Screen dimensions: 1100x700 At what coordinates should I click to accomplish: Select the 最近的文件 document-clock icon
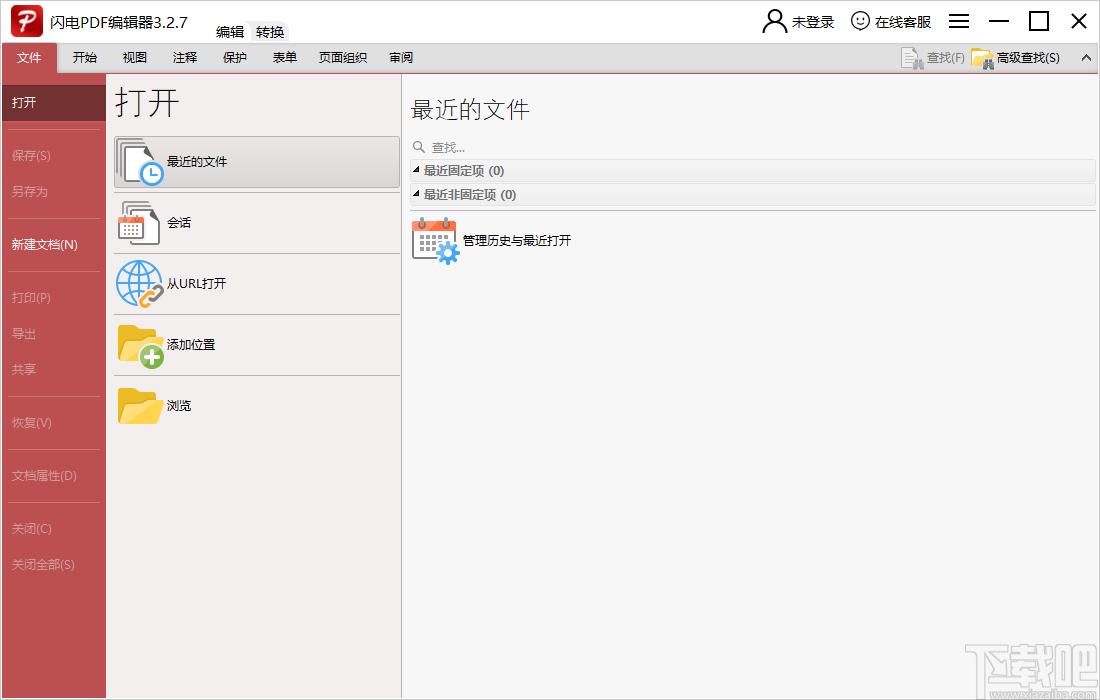tap(140, 162)
